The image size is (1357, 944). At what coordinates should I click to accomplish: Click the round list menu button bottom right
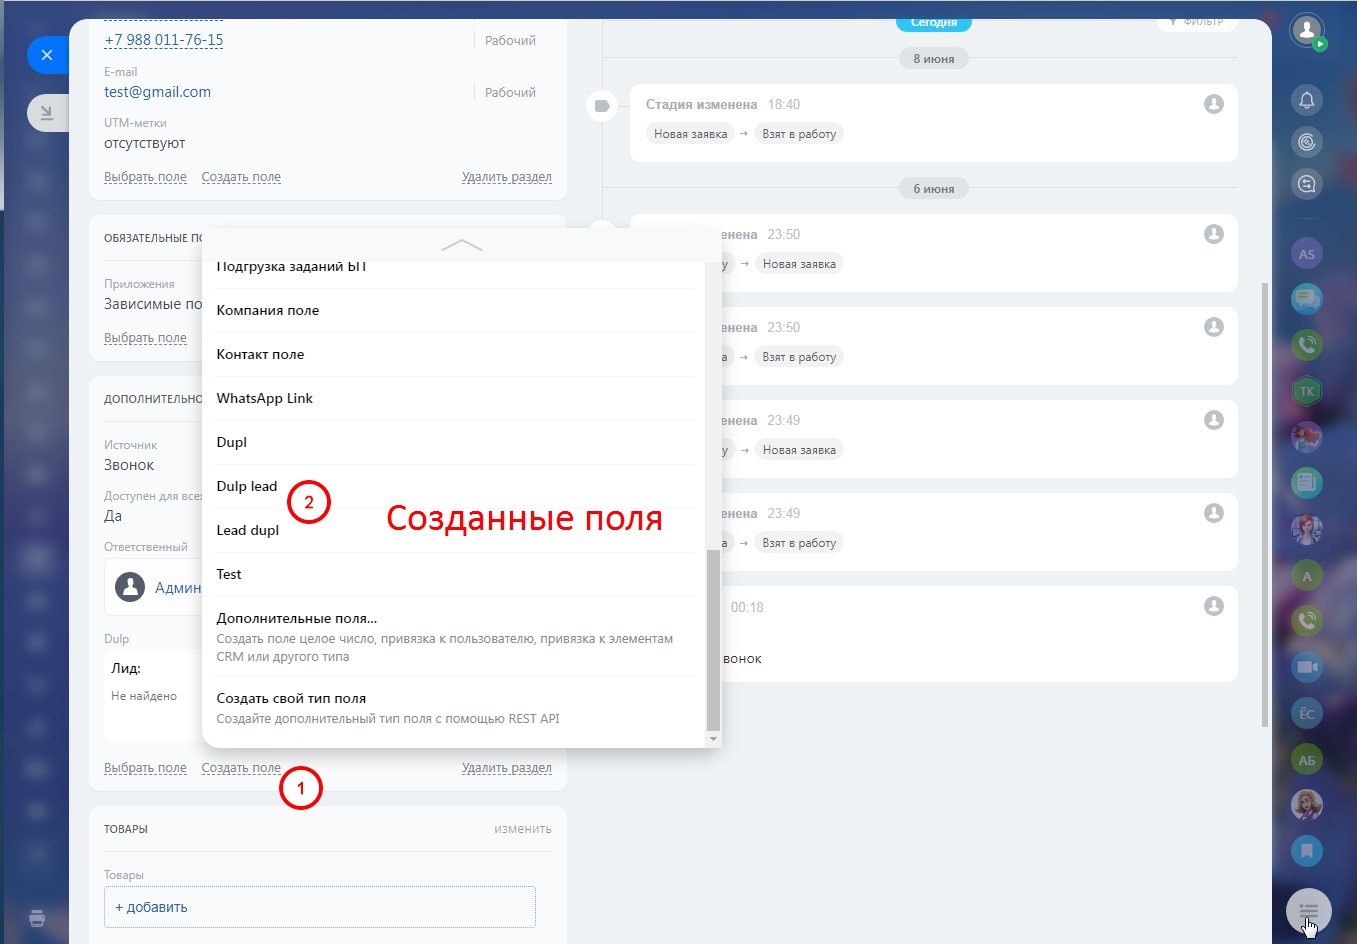click(x=1308, y=911)
